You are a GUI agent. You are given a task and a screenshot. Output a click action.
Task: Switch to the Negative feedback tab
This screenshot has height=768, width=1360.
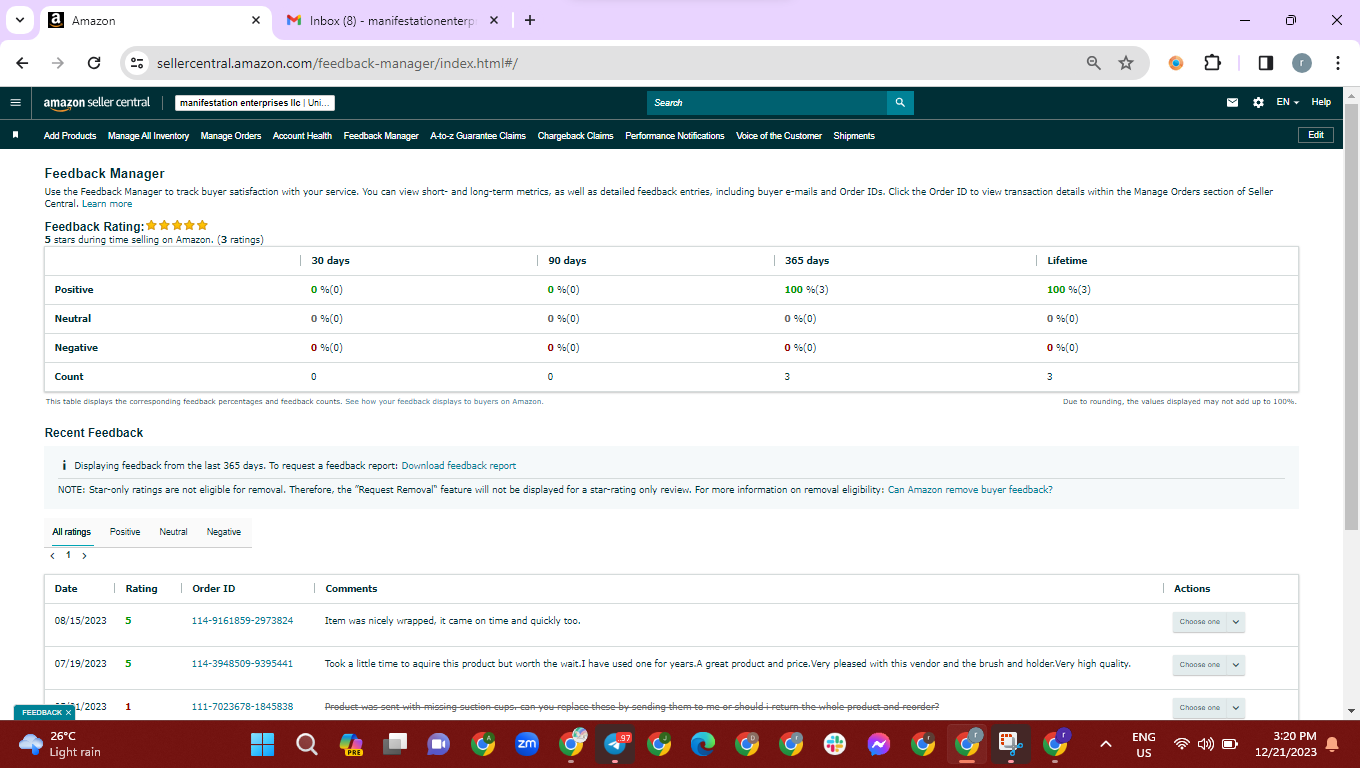pyautogui.click(x=224, y=532)
